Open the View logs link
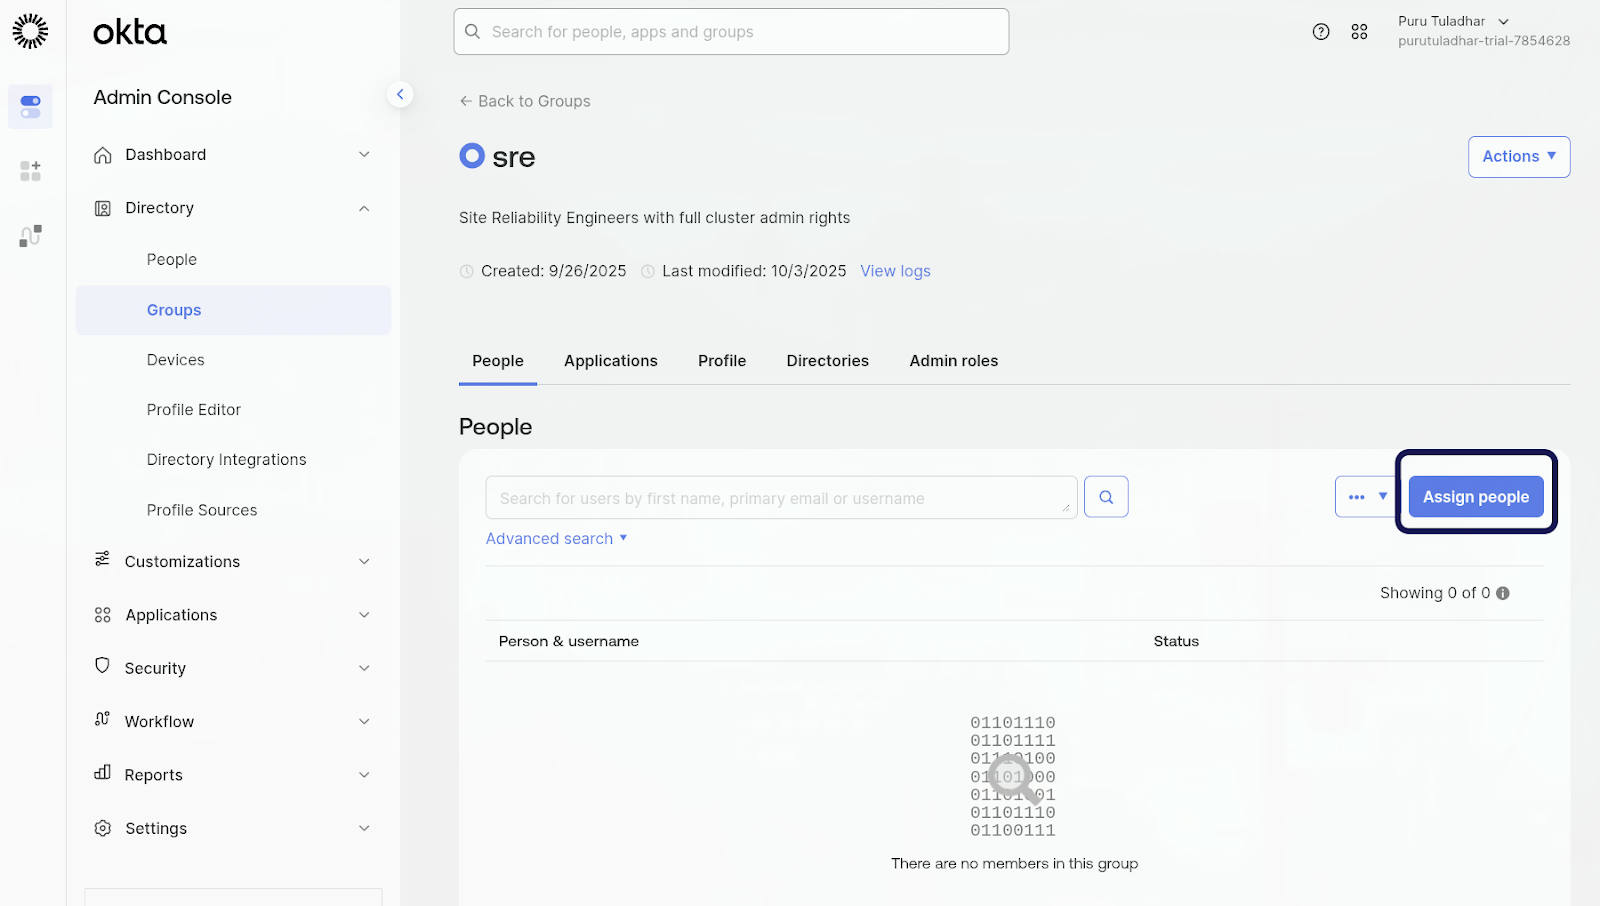Screen dimensions: 1600x906 (895, 271)
